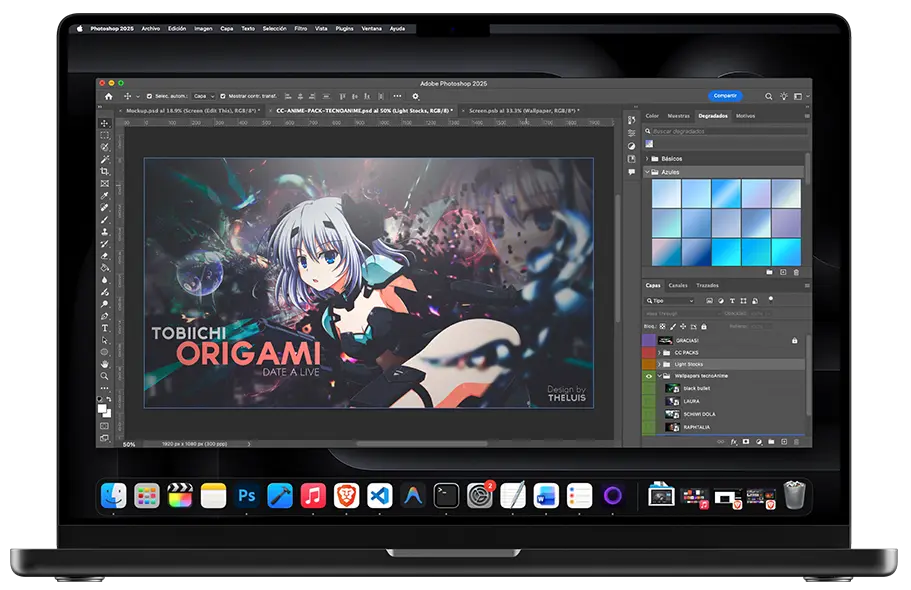The height and width of the screenshot is (590, 911).
Task: Open the Filtro menu
Action: (x=300, y=28)
